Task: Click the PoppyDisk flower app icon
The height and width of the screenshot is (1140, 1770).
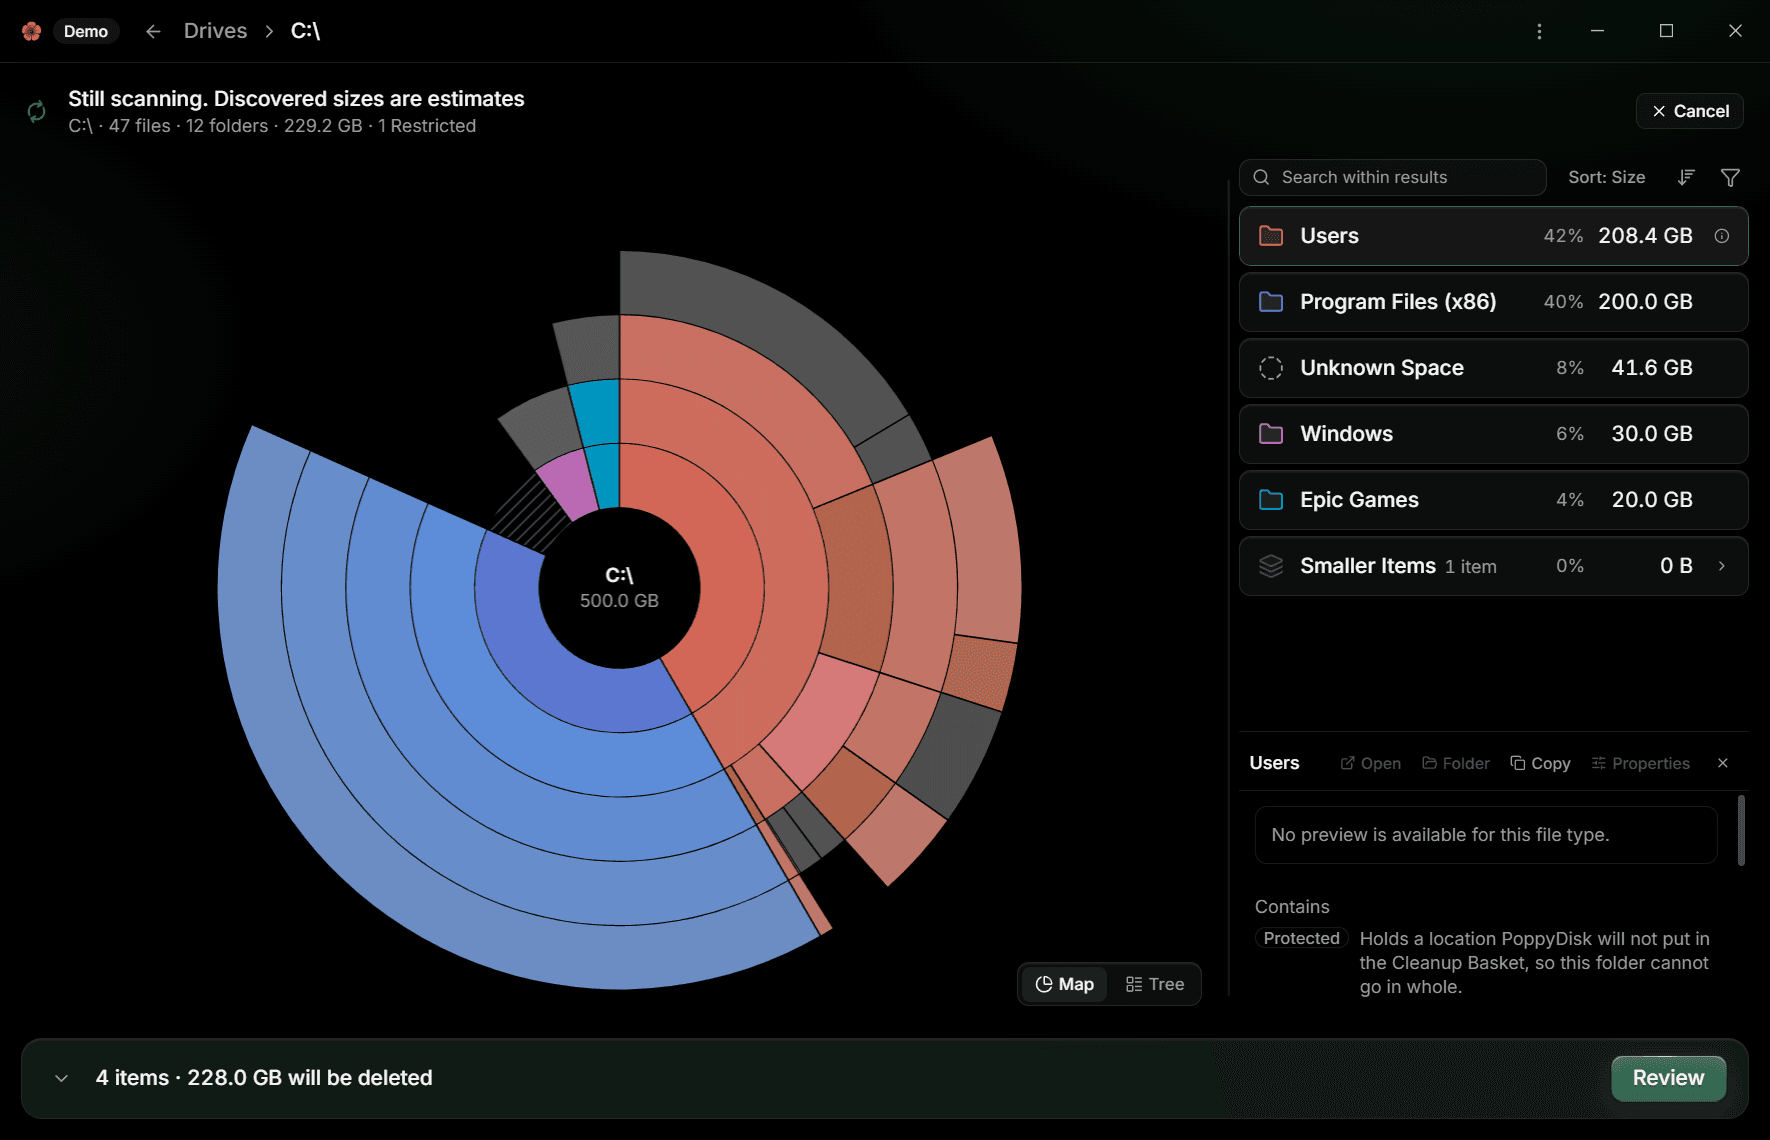Action: pos(31,31)
